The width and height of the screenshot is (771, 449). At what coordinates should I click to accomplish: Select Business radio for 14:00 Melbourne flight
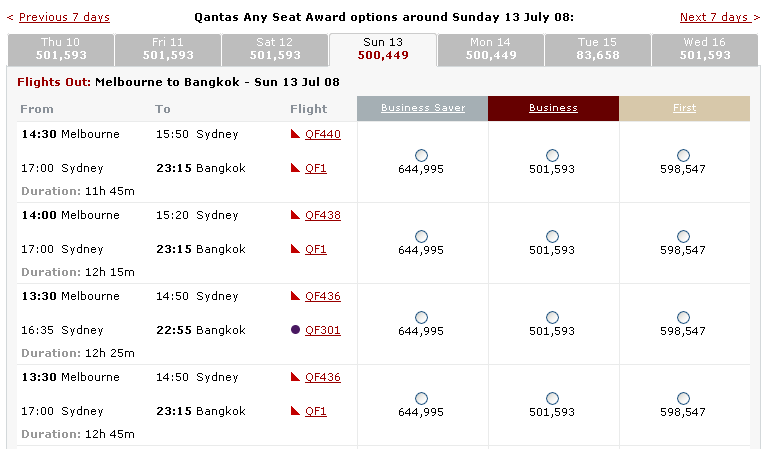[x=552, y=237]
